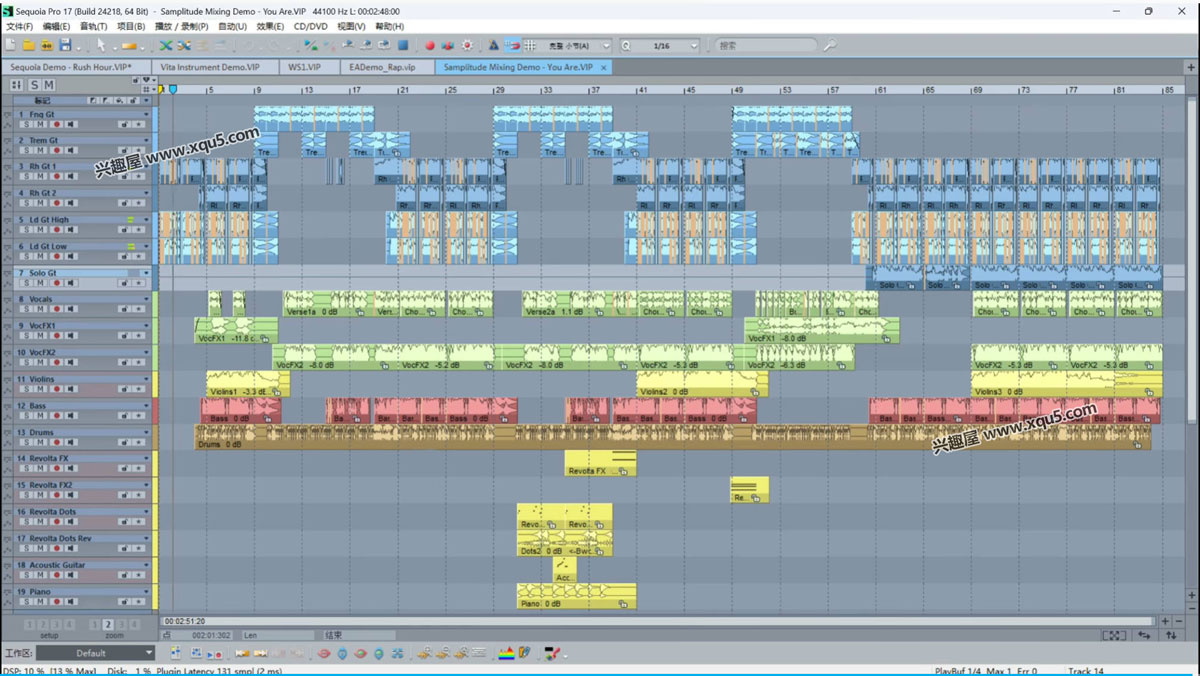The width and height of the screenshot is (1200, 676).
Task: Toggle the snap magnet icon
Action: tap(512, 45)
